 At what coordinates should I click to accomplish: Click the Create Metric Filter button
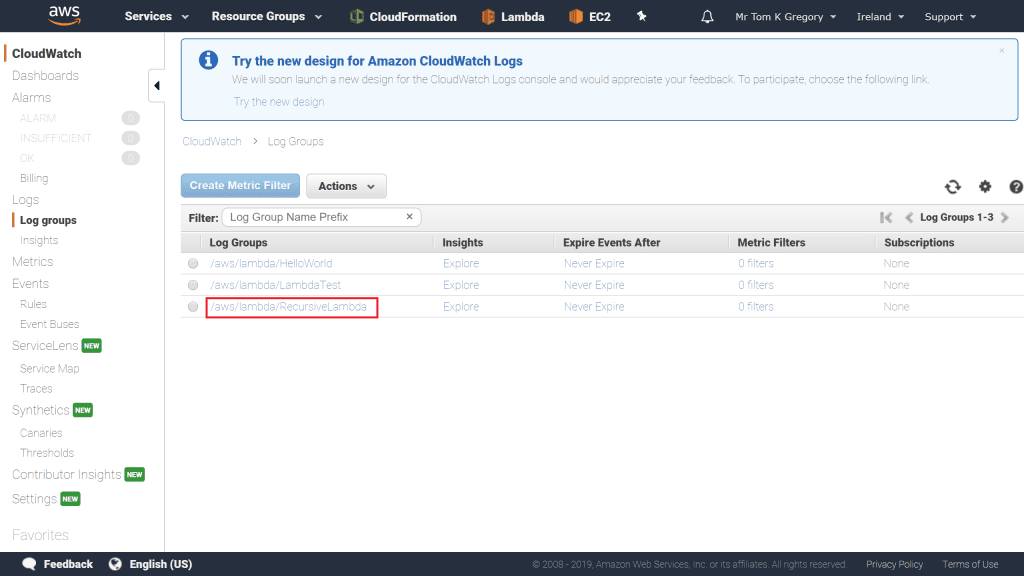(240, 186)
